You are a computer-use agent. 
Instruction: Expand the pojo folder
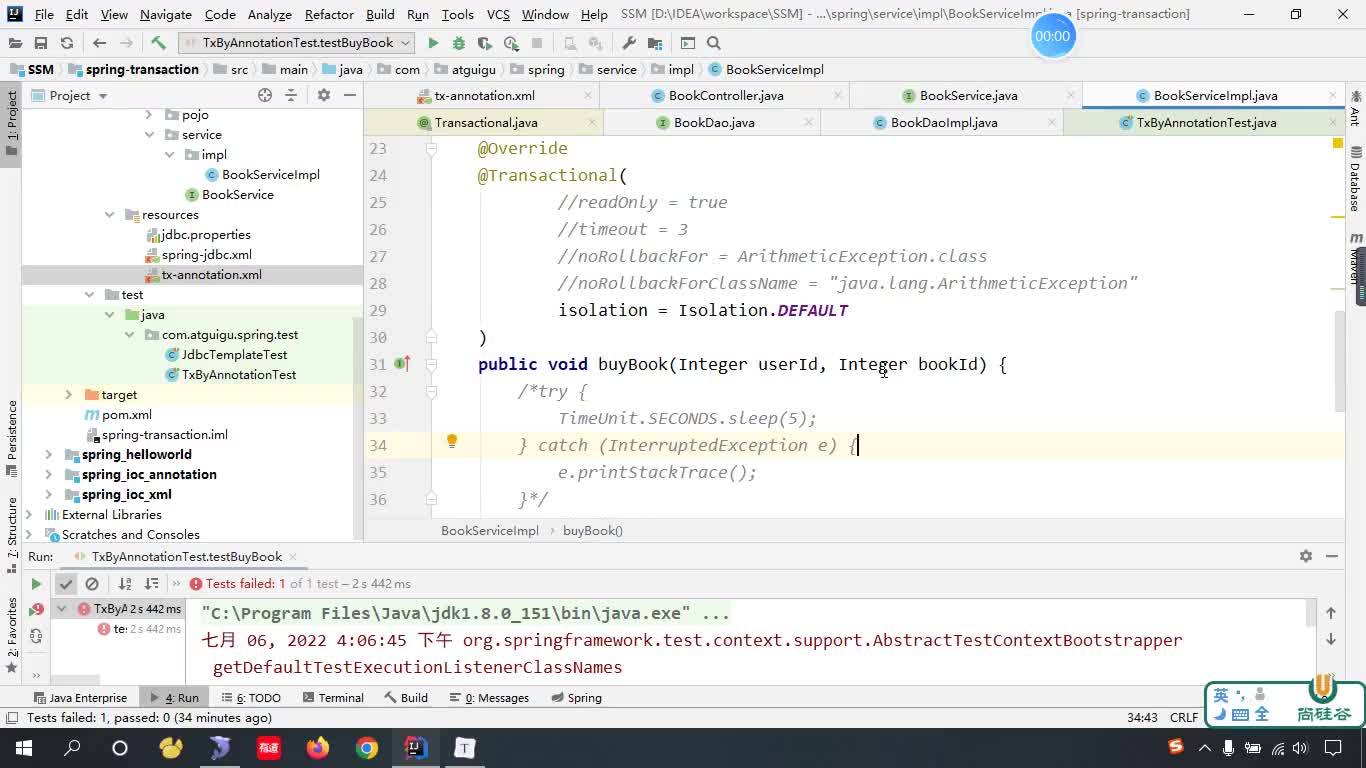click(x=149, y=115)
